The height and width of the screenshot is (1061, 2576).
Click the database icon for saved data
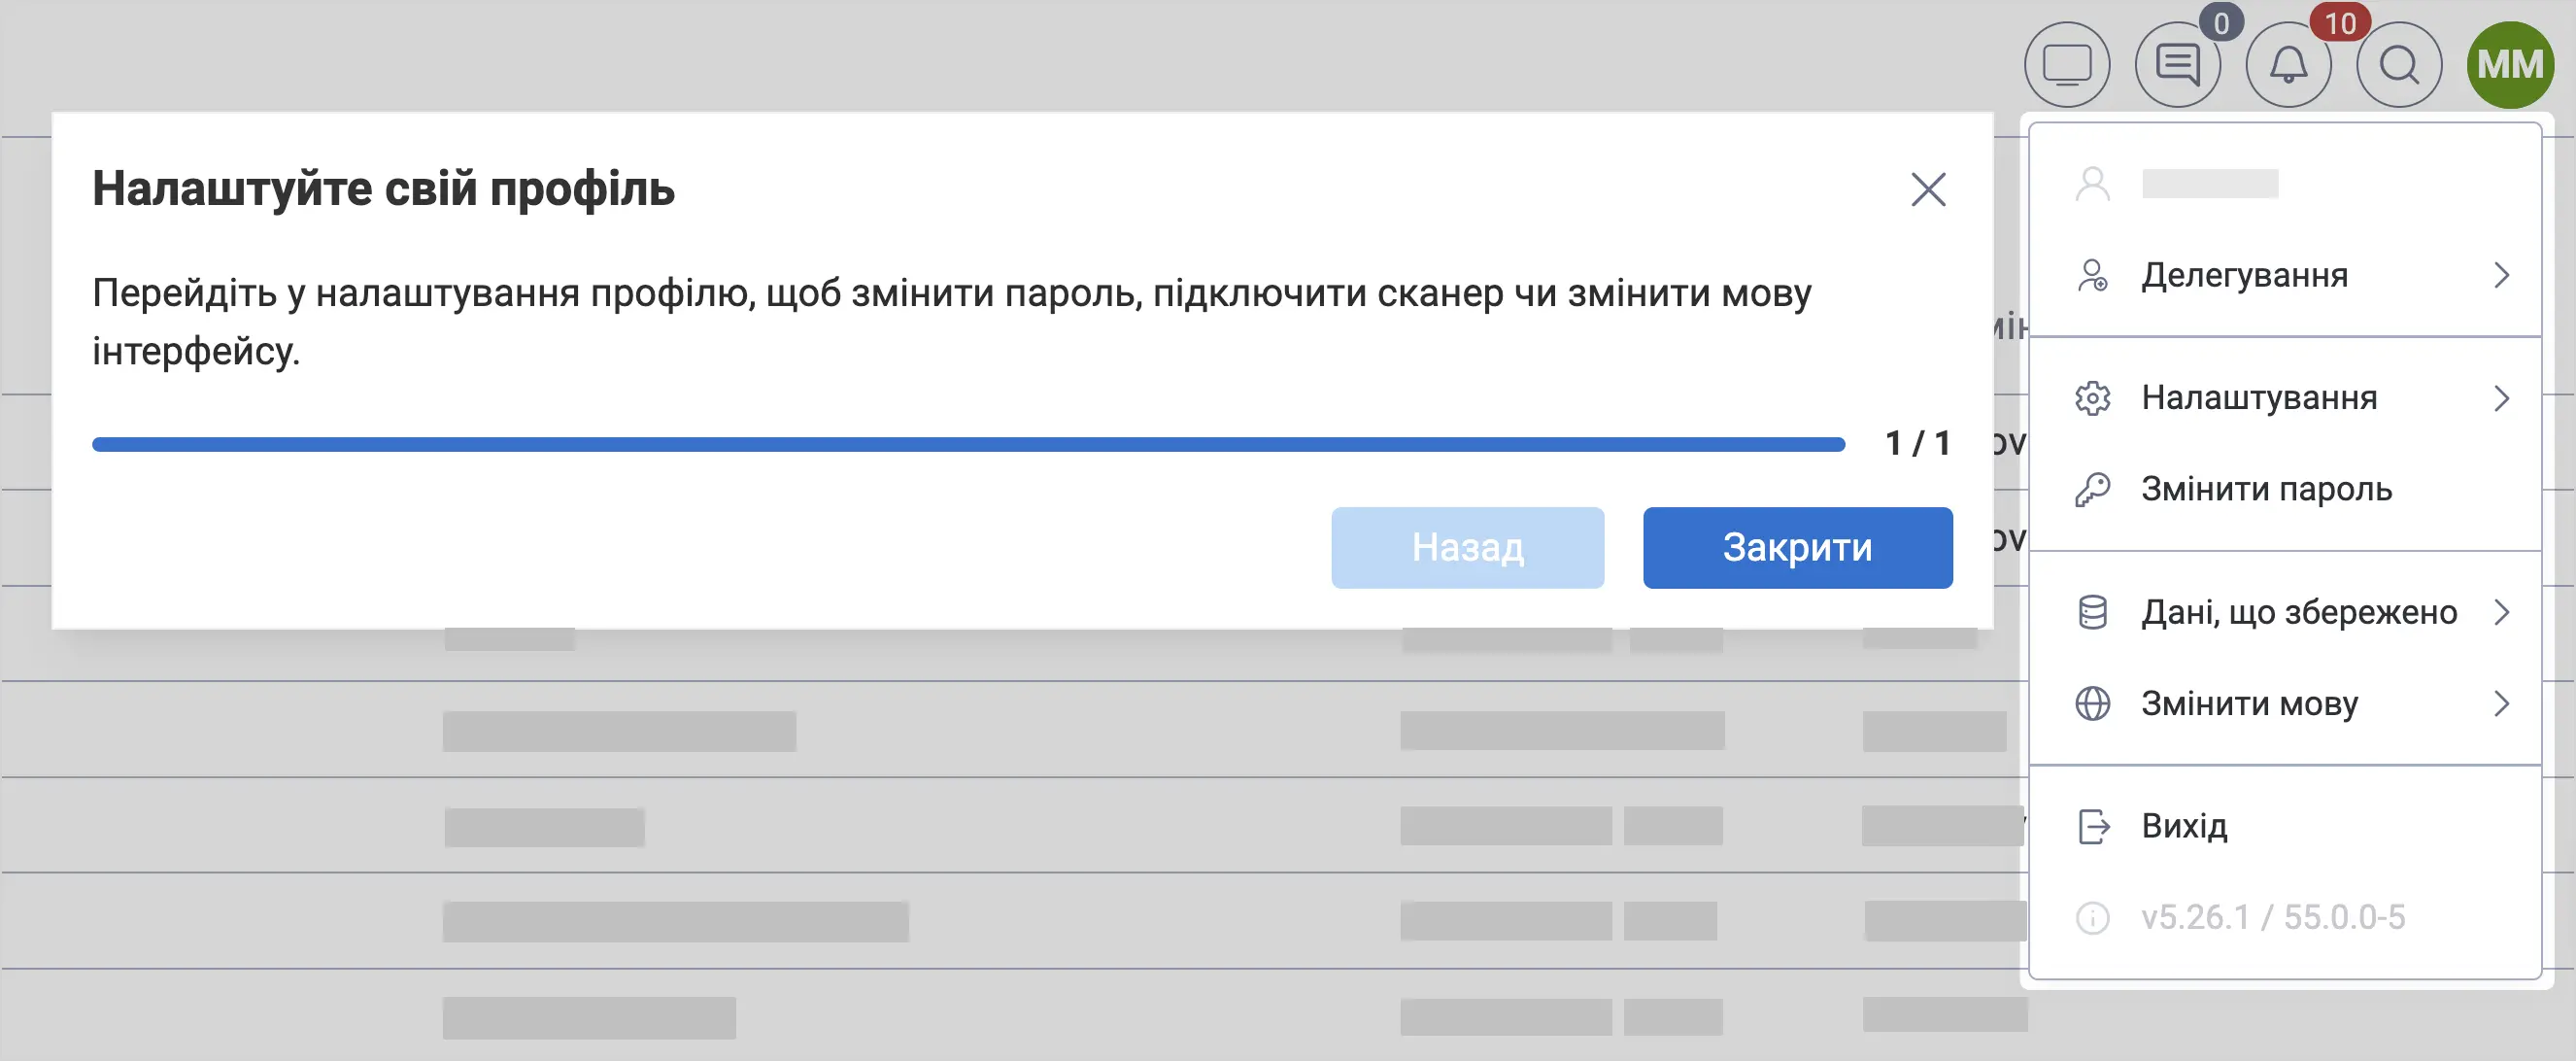(x=2092, y=612)
